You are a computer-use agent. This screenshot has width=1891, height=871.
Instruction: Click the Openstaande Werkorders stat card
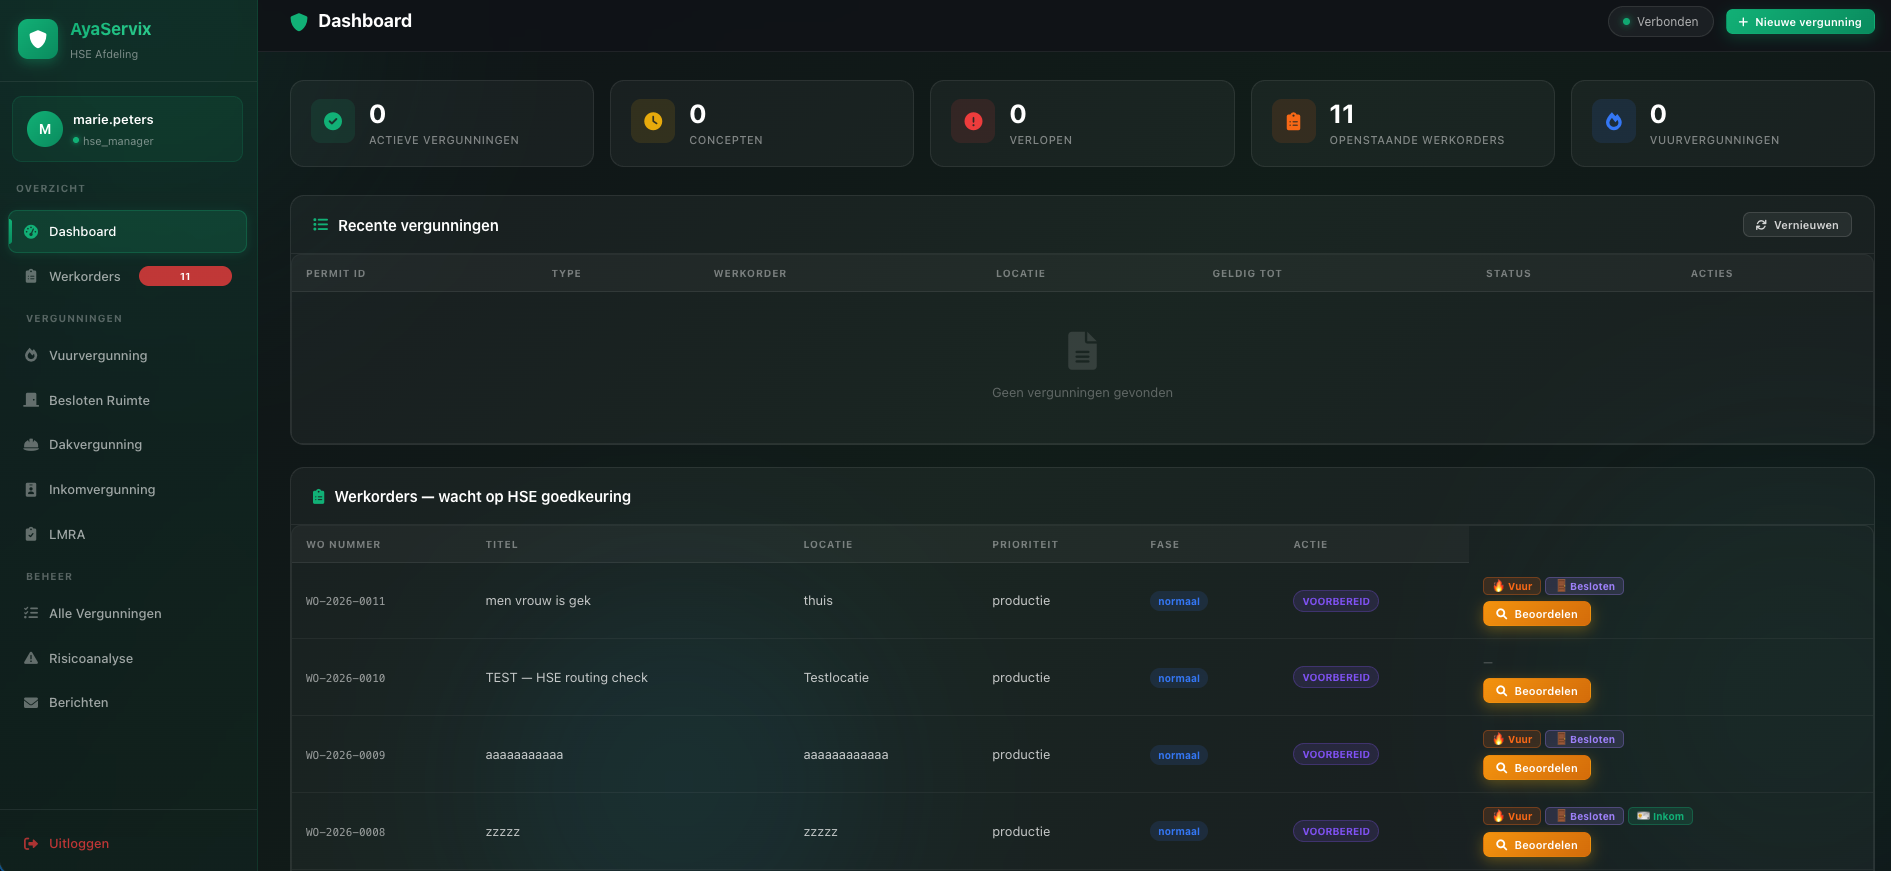pos(1402,123)
